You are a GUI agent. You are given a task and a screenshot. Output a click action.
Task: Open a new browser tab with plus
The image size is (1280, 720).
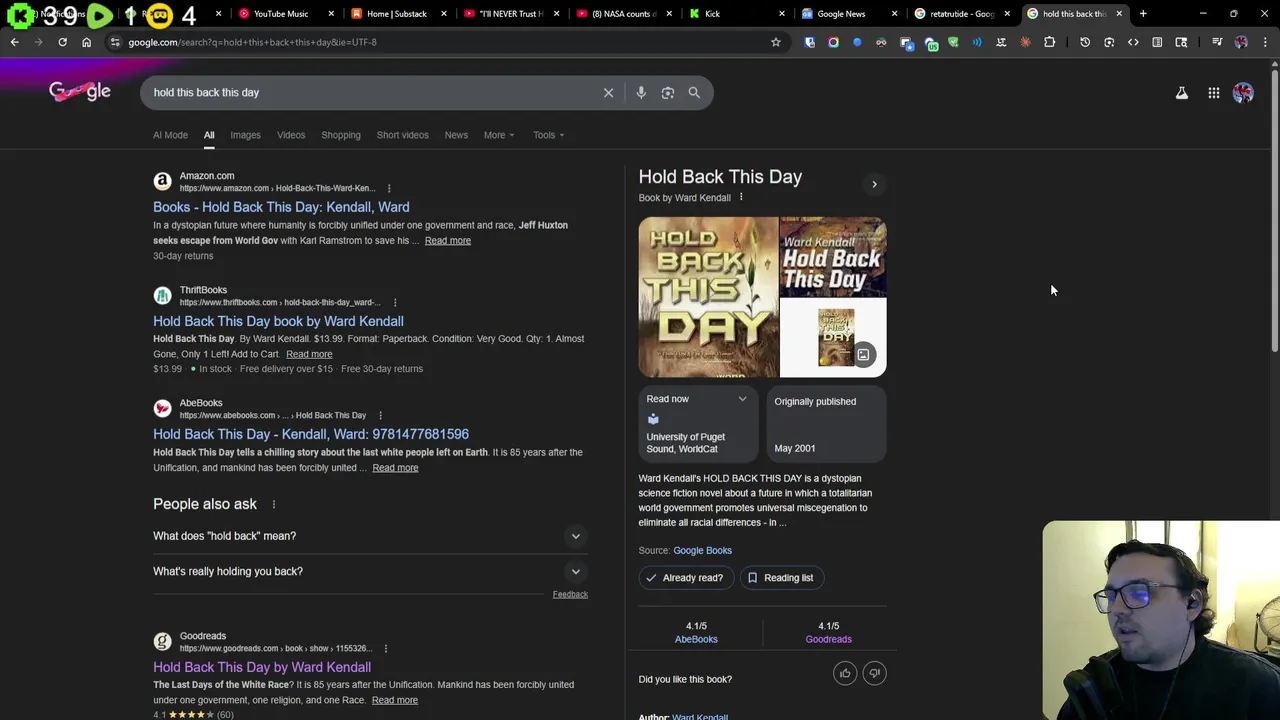coord(1143,14)
